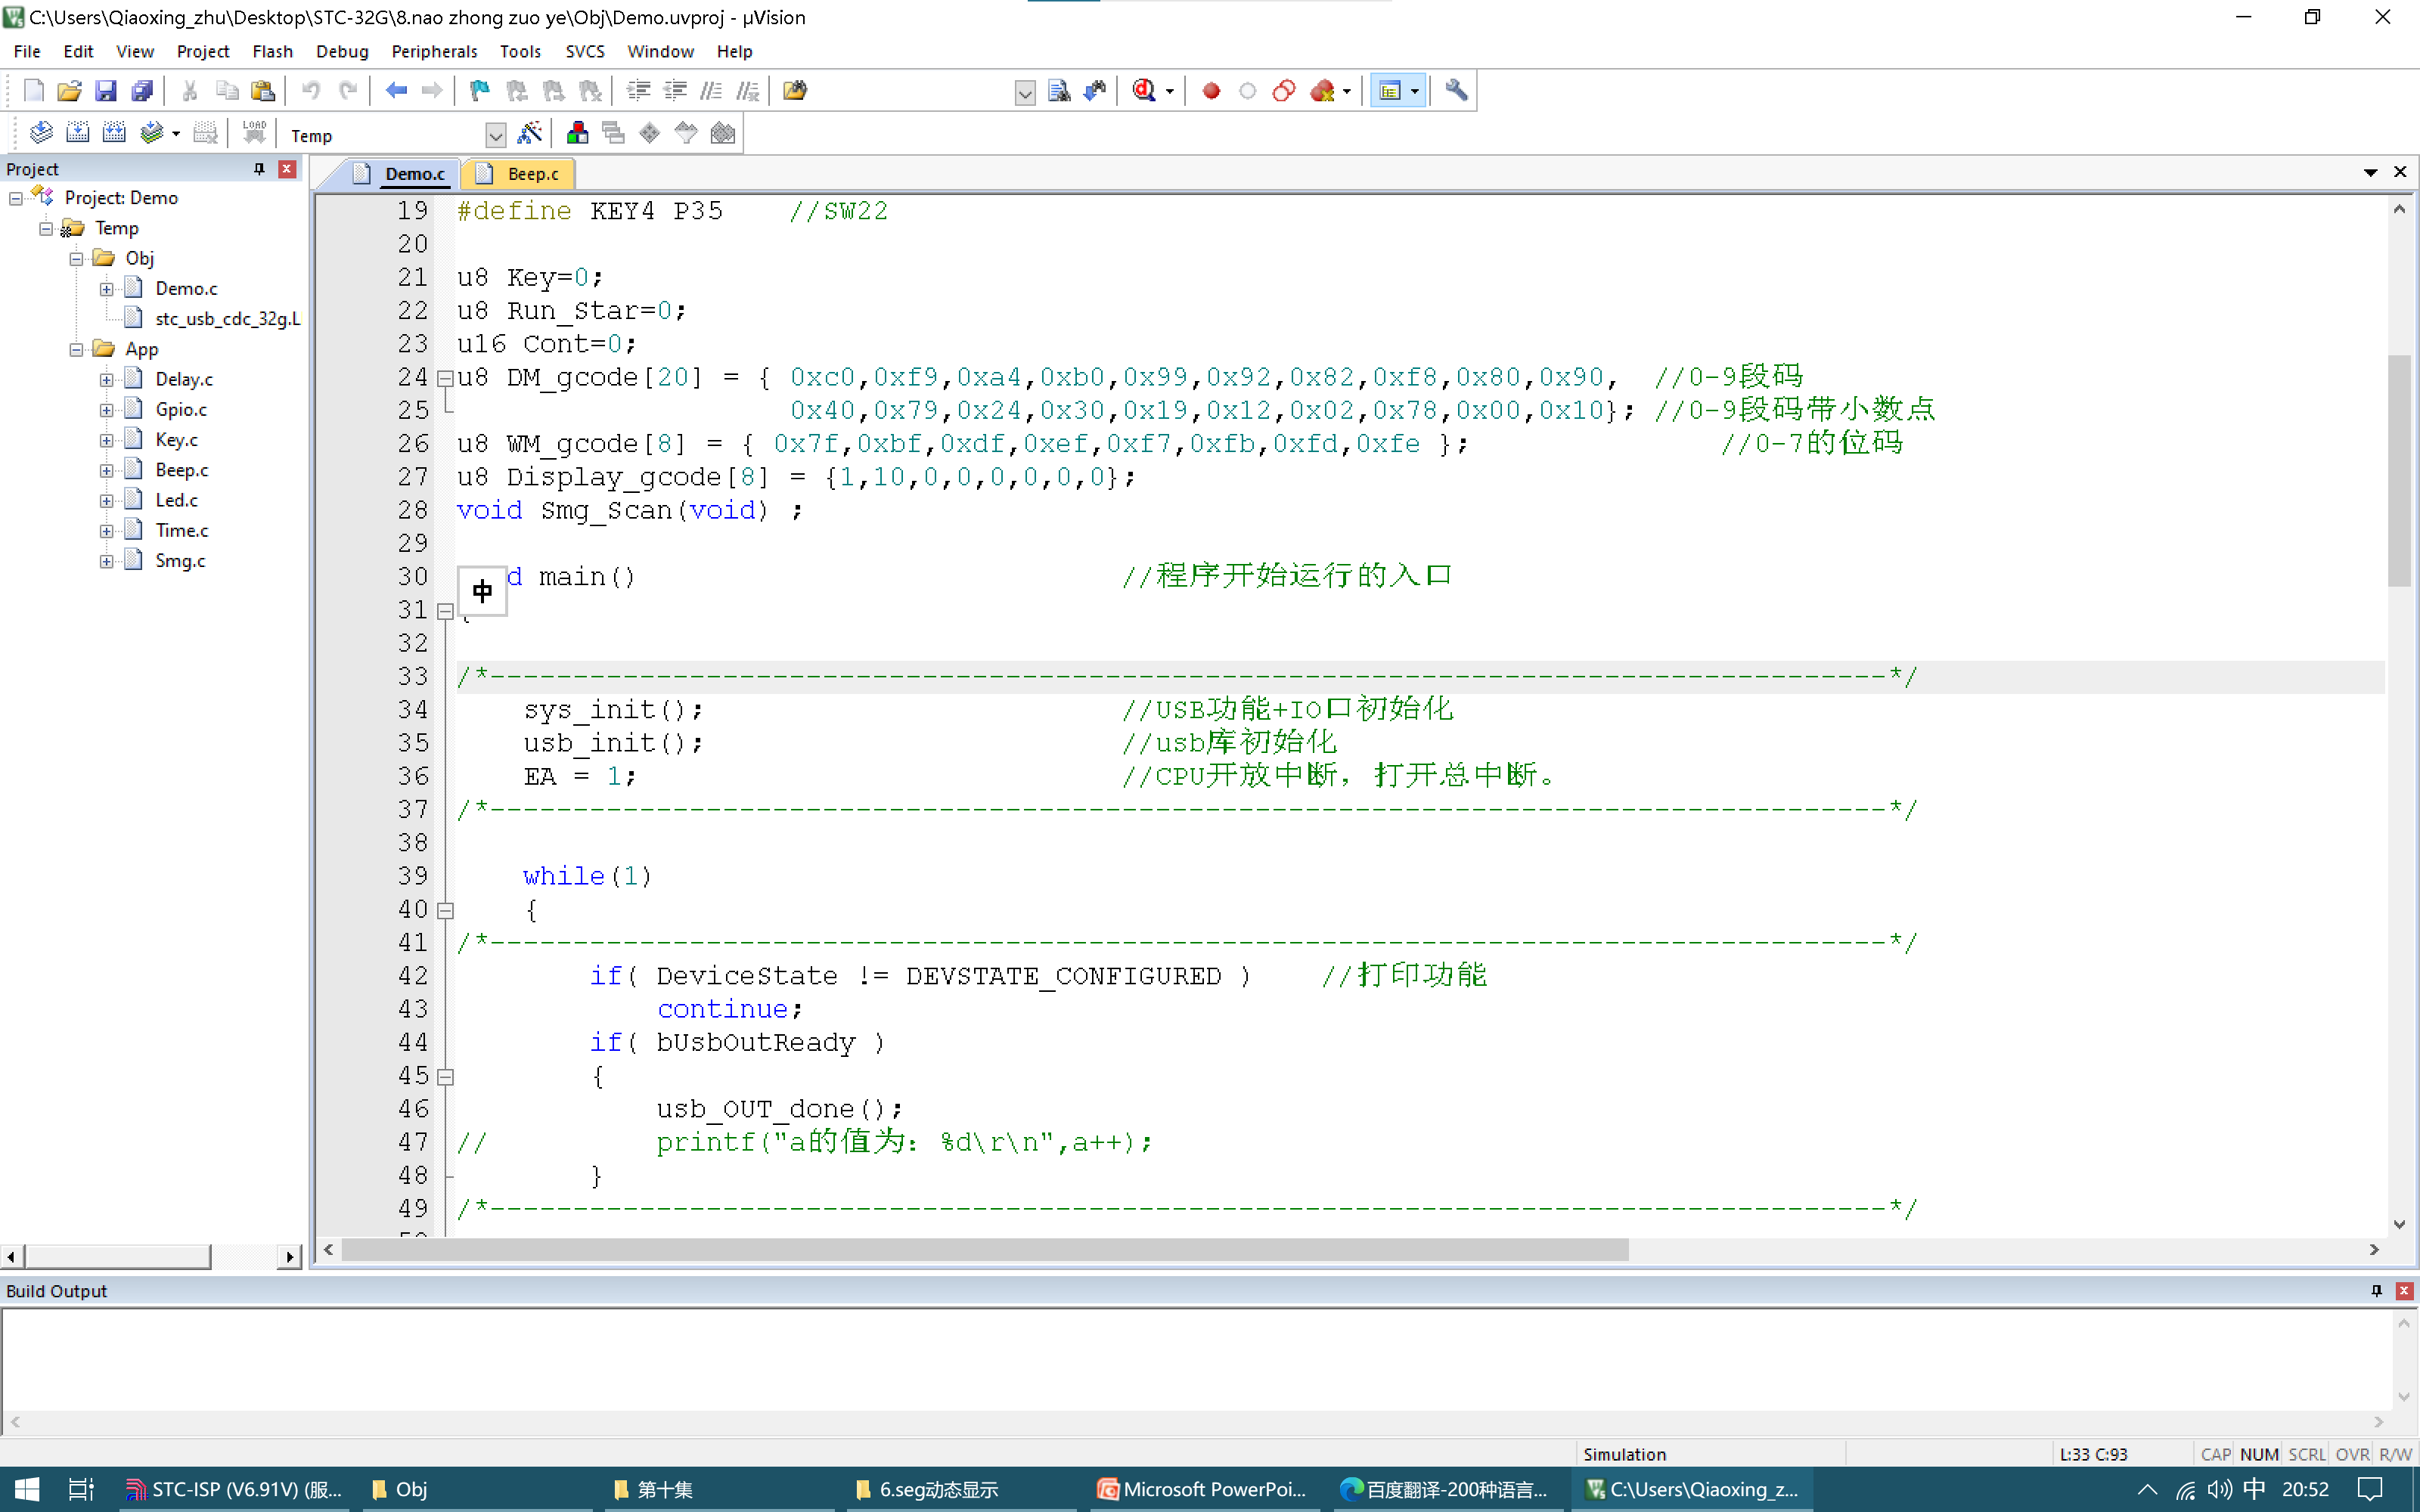This screenshot has height=1512, width=2420.
Task: Comment out the selection with the // icon
Action: 711,91
